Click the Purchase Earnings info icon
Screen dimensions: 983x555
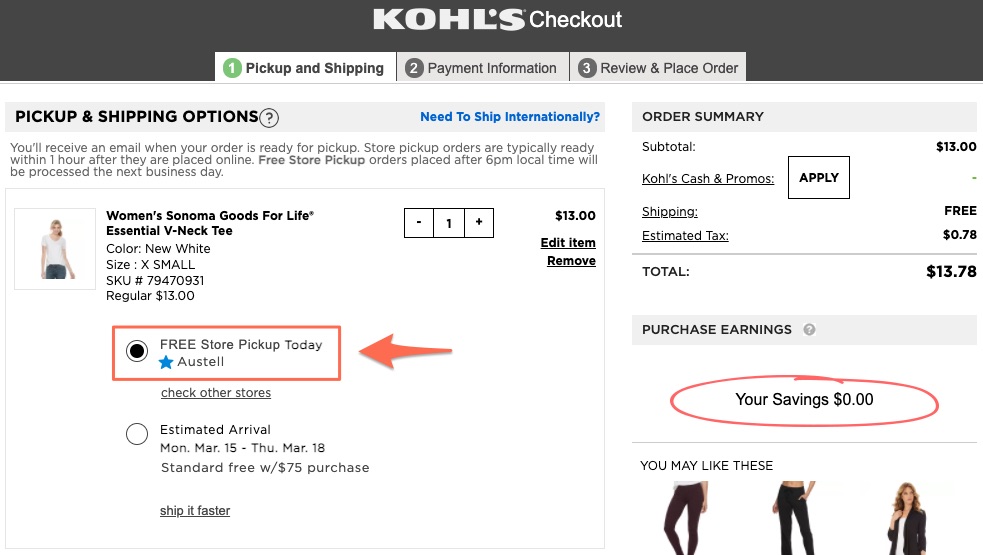point(809,330)
